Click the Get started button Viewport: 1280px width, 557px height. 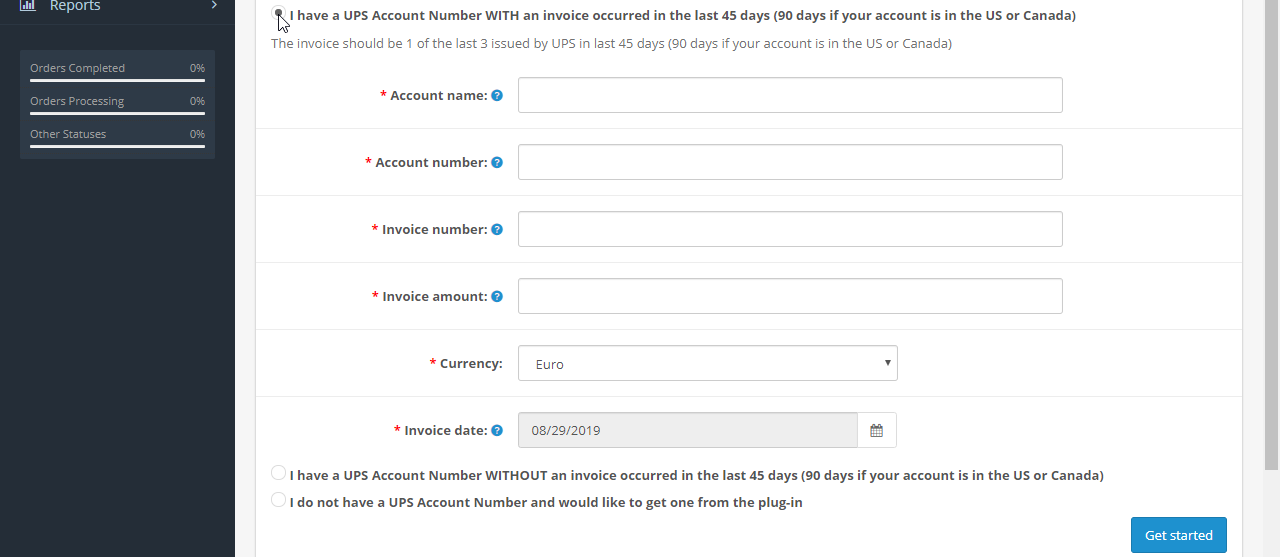pyautogui.click(x=1179, y=535)
